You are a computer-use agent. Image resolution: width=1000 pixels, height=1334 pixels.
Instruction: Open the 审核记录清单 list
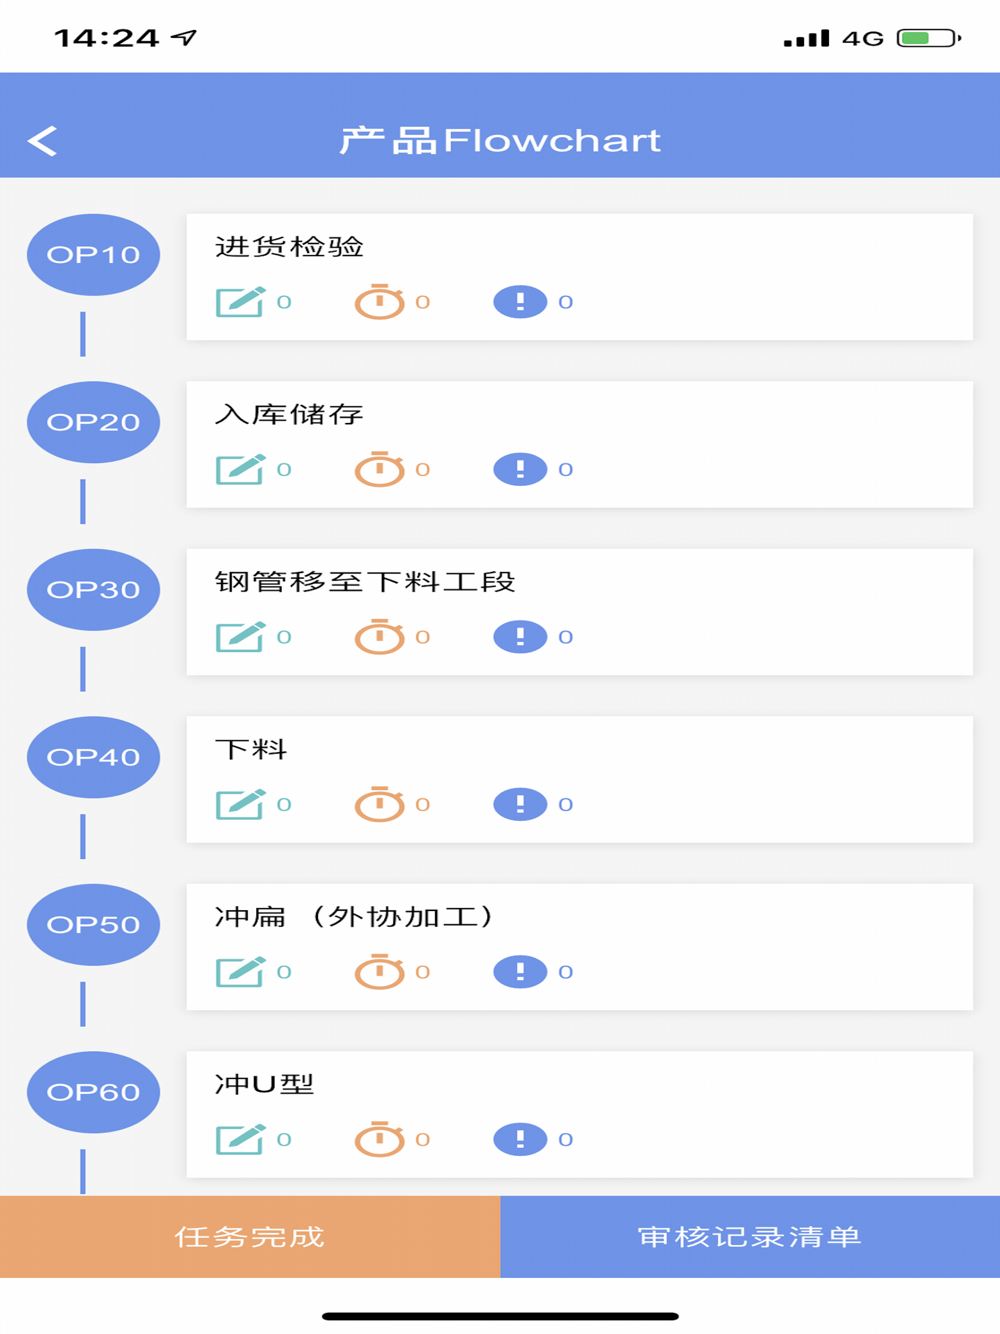750,1237
